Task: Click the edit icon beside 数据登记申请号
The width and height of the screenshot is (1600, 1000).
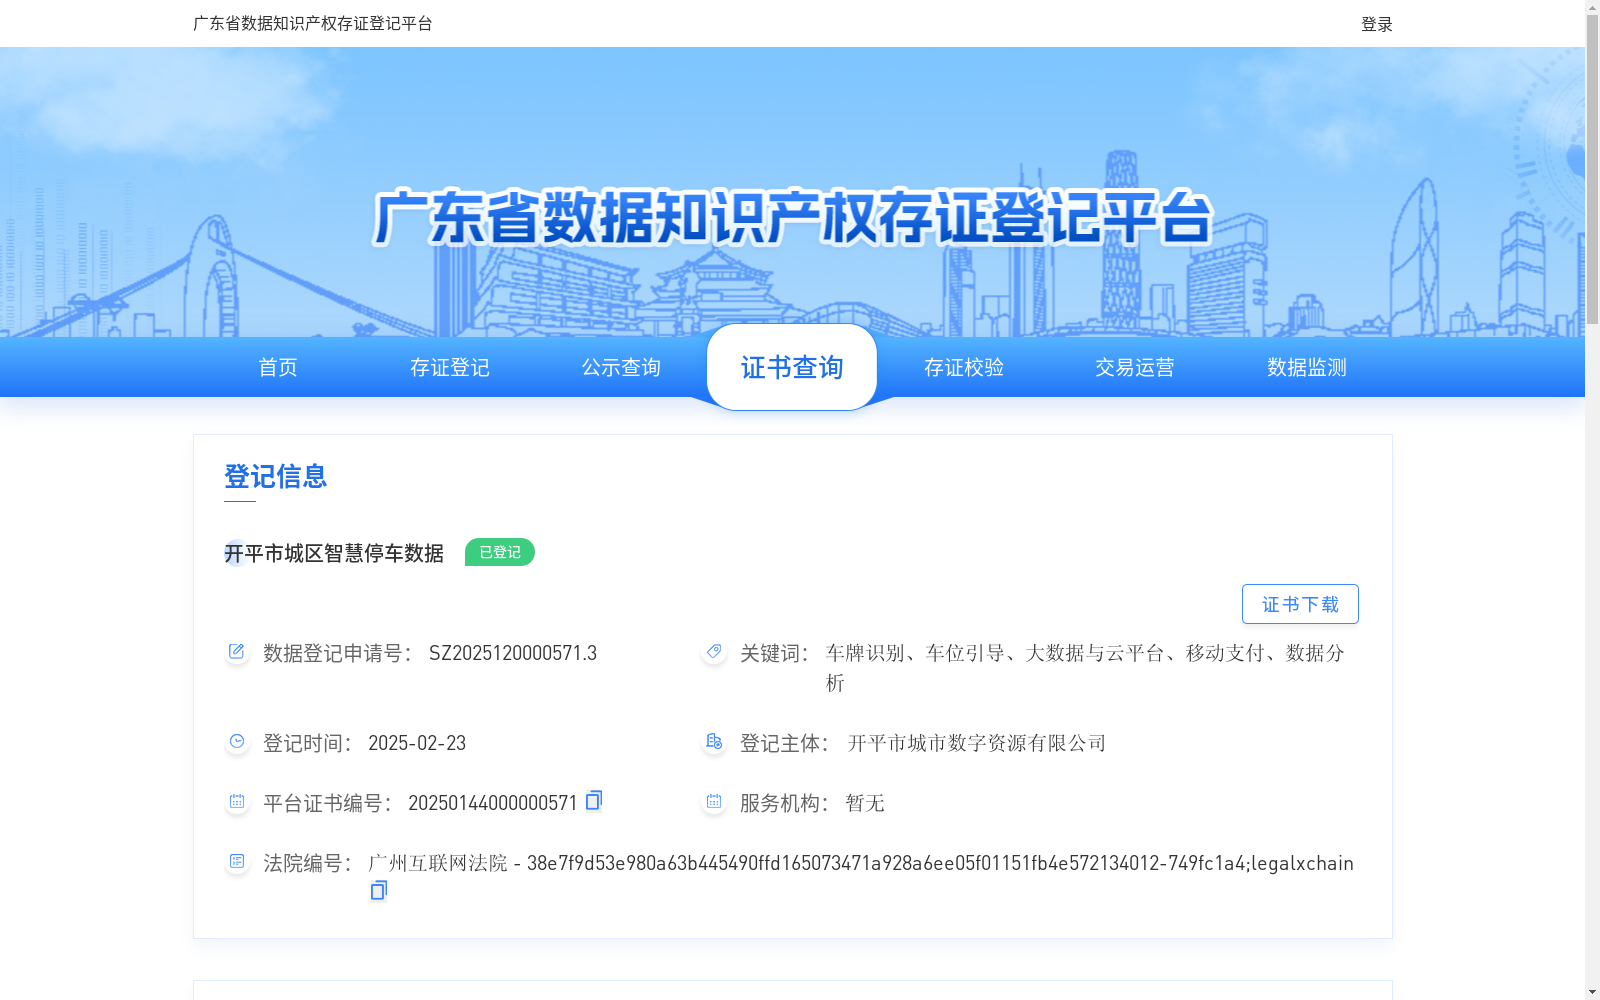Action: click(x=237, y=652)
